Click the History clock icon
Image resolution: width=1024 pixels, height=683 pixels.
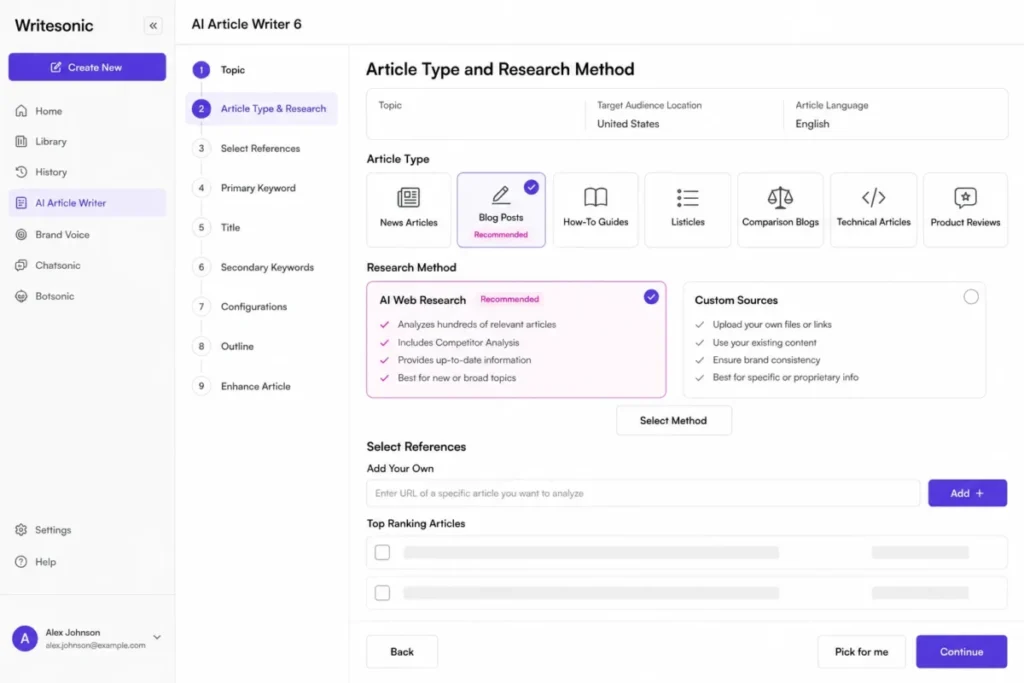22,172
